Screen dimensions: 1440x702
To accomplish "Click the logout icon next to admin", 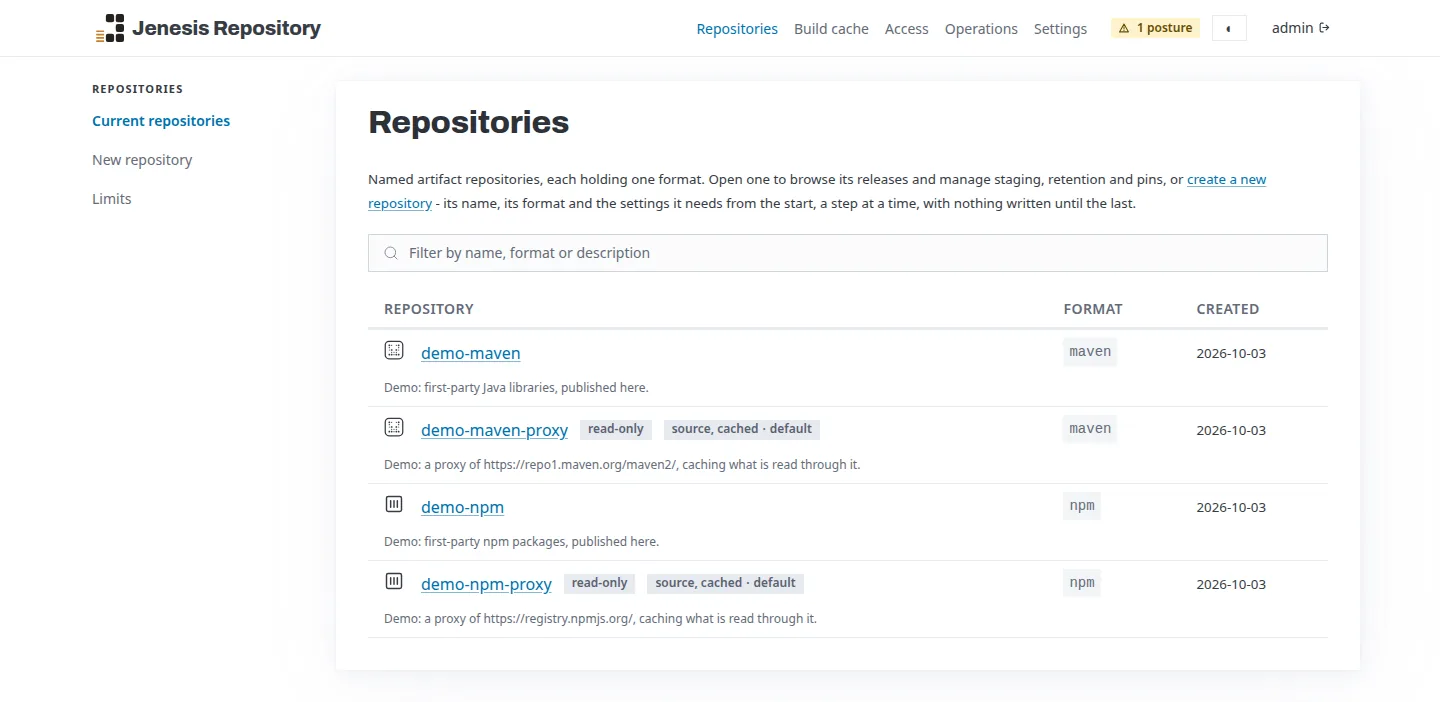I will [x=1325, y=28].
